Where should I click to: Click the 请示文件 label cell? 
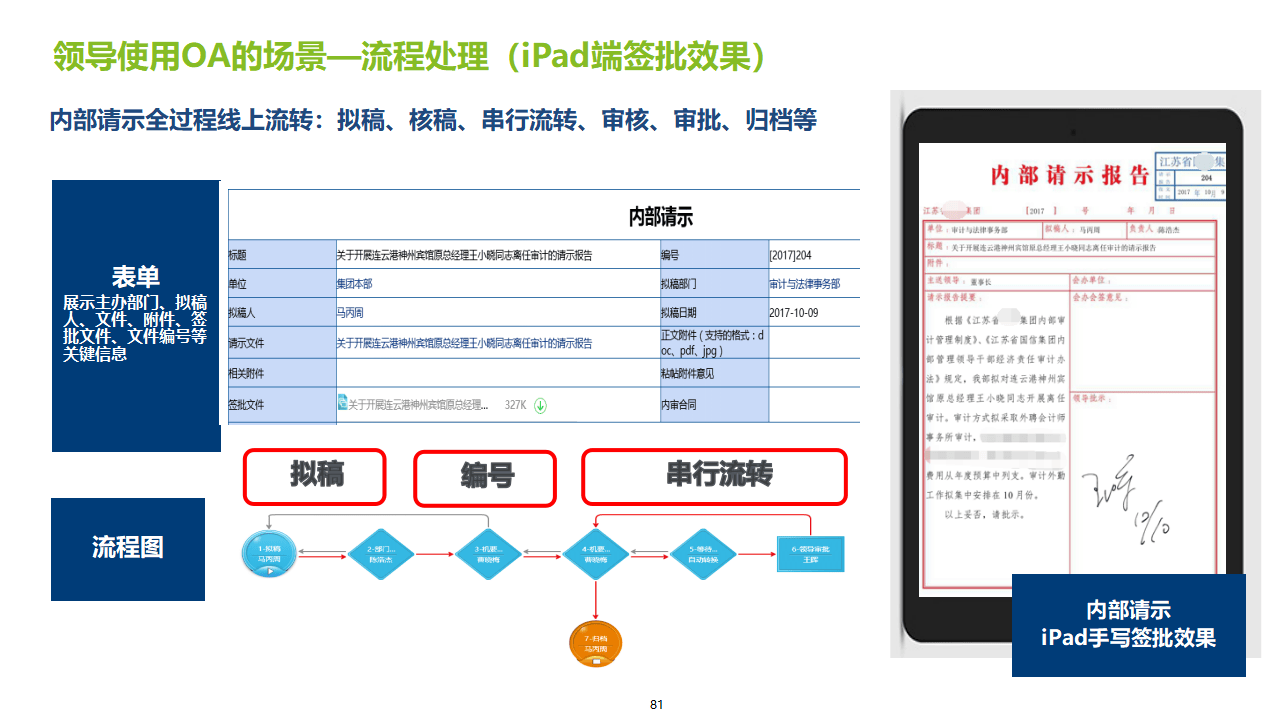click(x=282, y=343)
